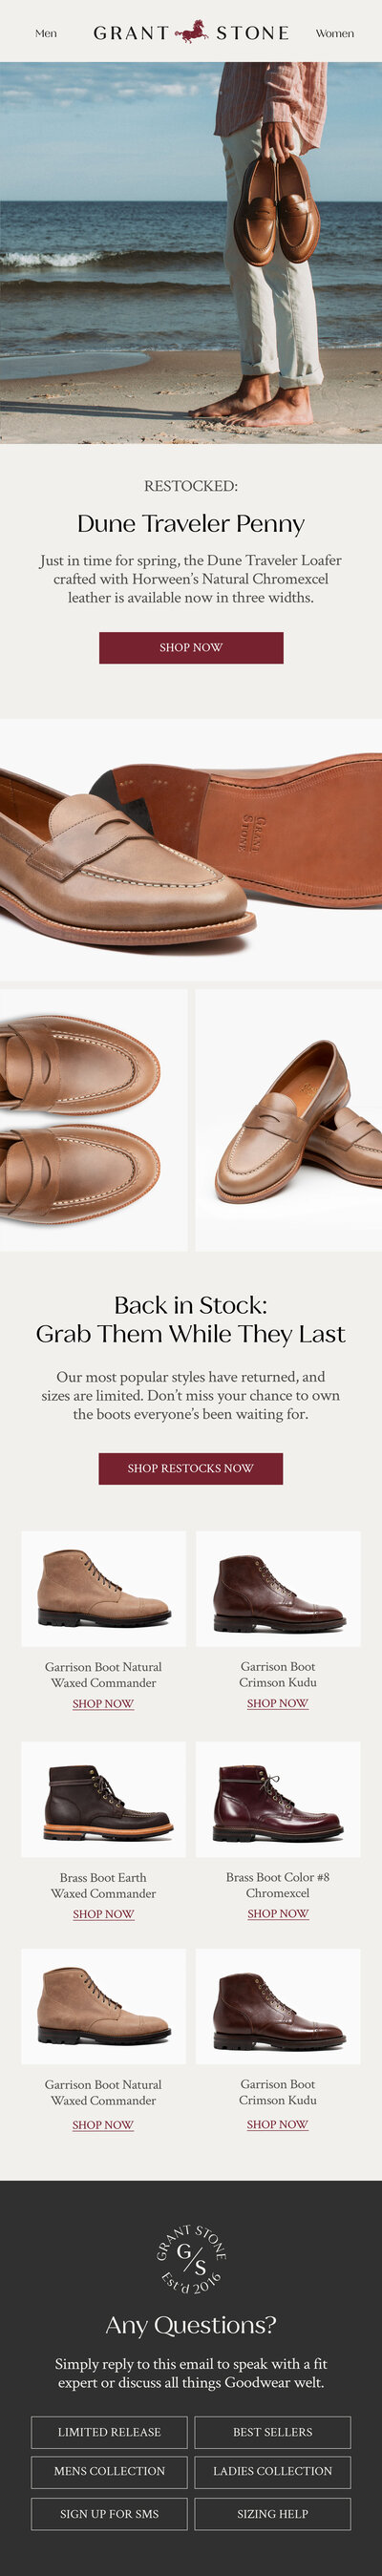The image size is (382, 2576).
Task: Click the Dune Traveler Penny heading
Action: 191,524
